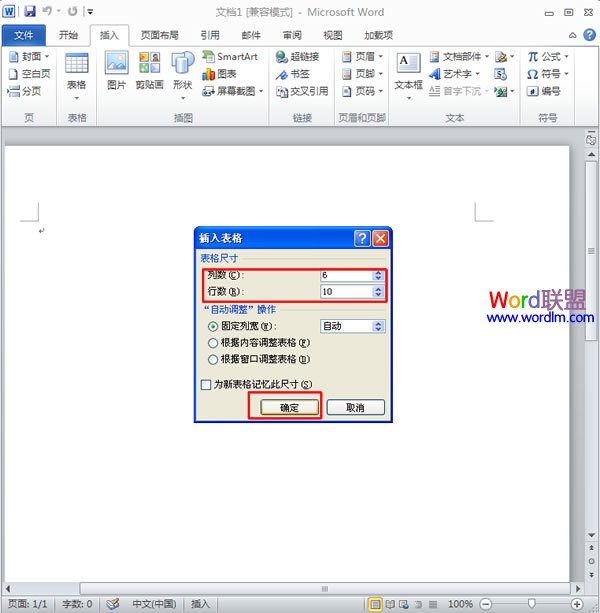Image resolution: width=600 pixels, height=613 pixels.
Task: Click OK (确定) in Insert Table dialog
Action: pos(289,408)
